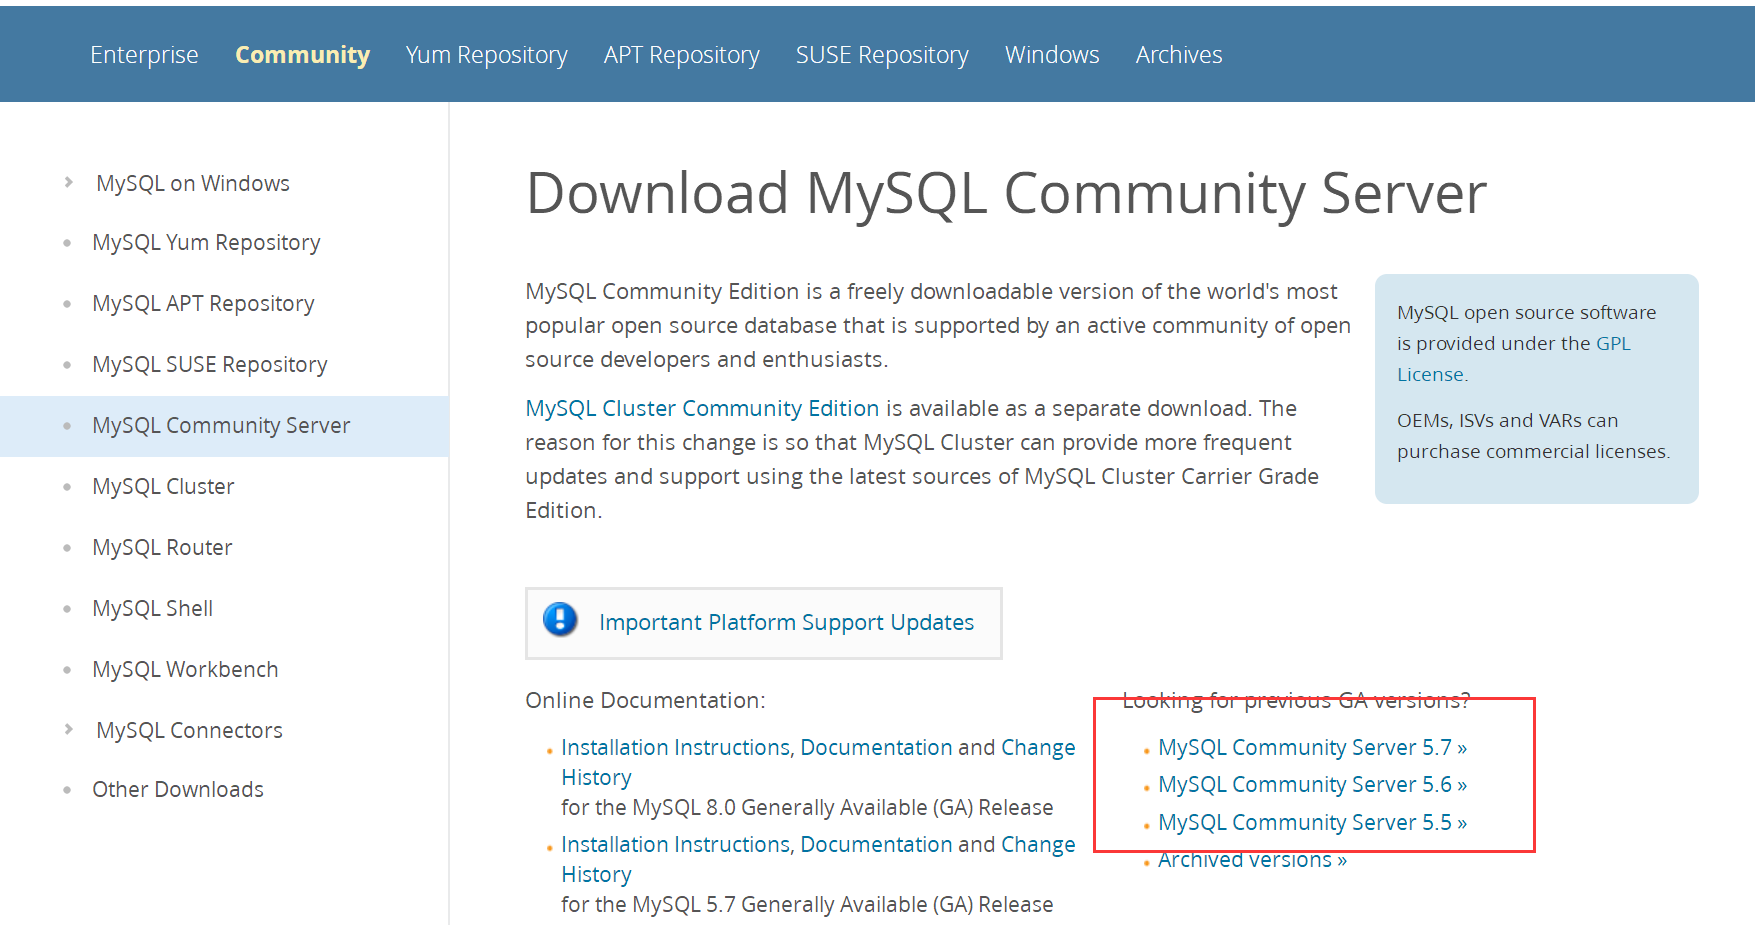Open MySQL on Windows sidebar link
The height and width of the screenshot is (925, 1755).
point(193,183)
